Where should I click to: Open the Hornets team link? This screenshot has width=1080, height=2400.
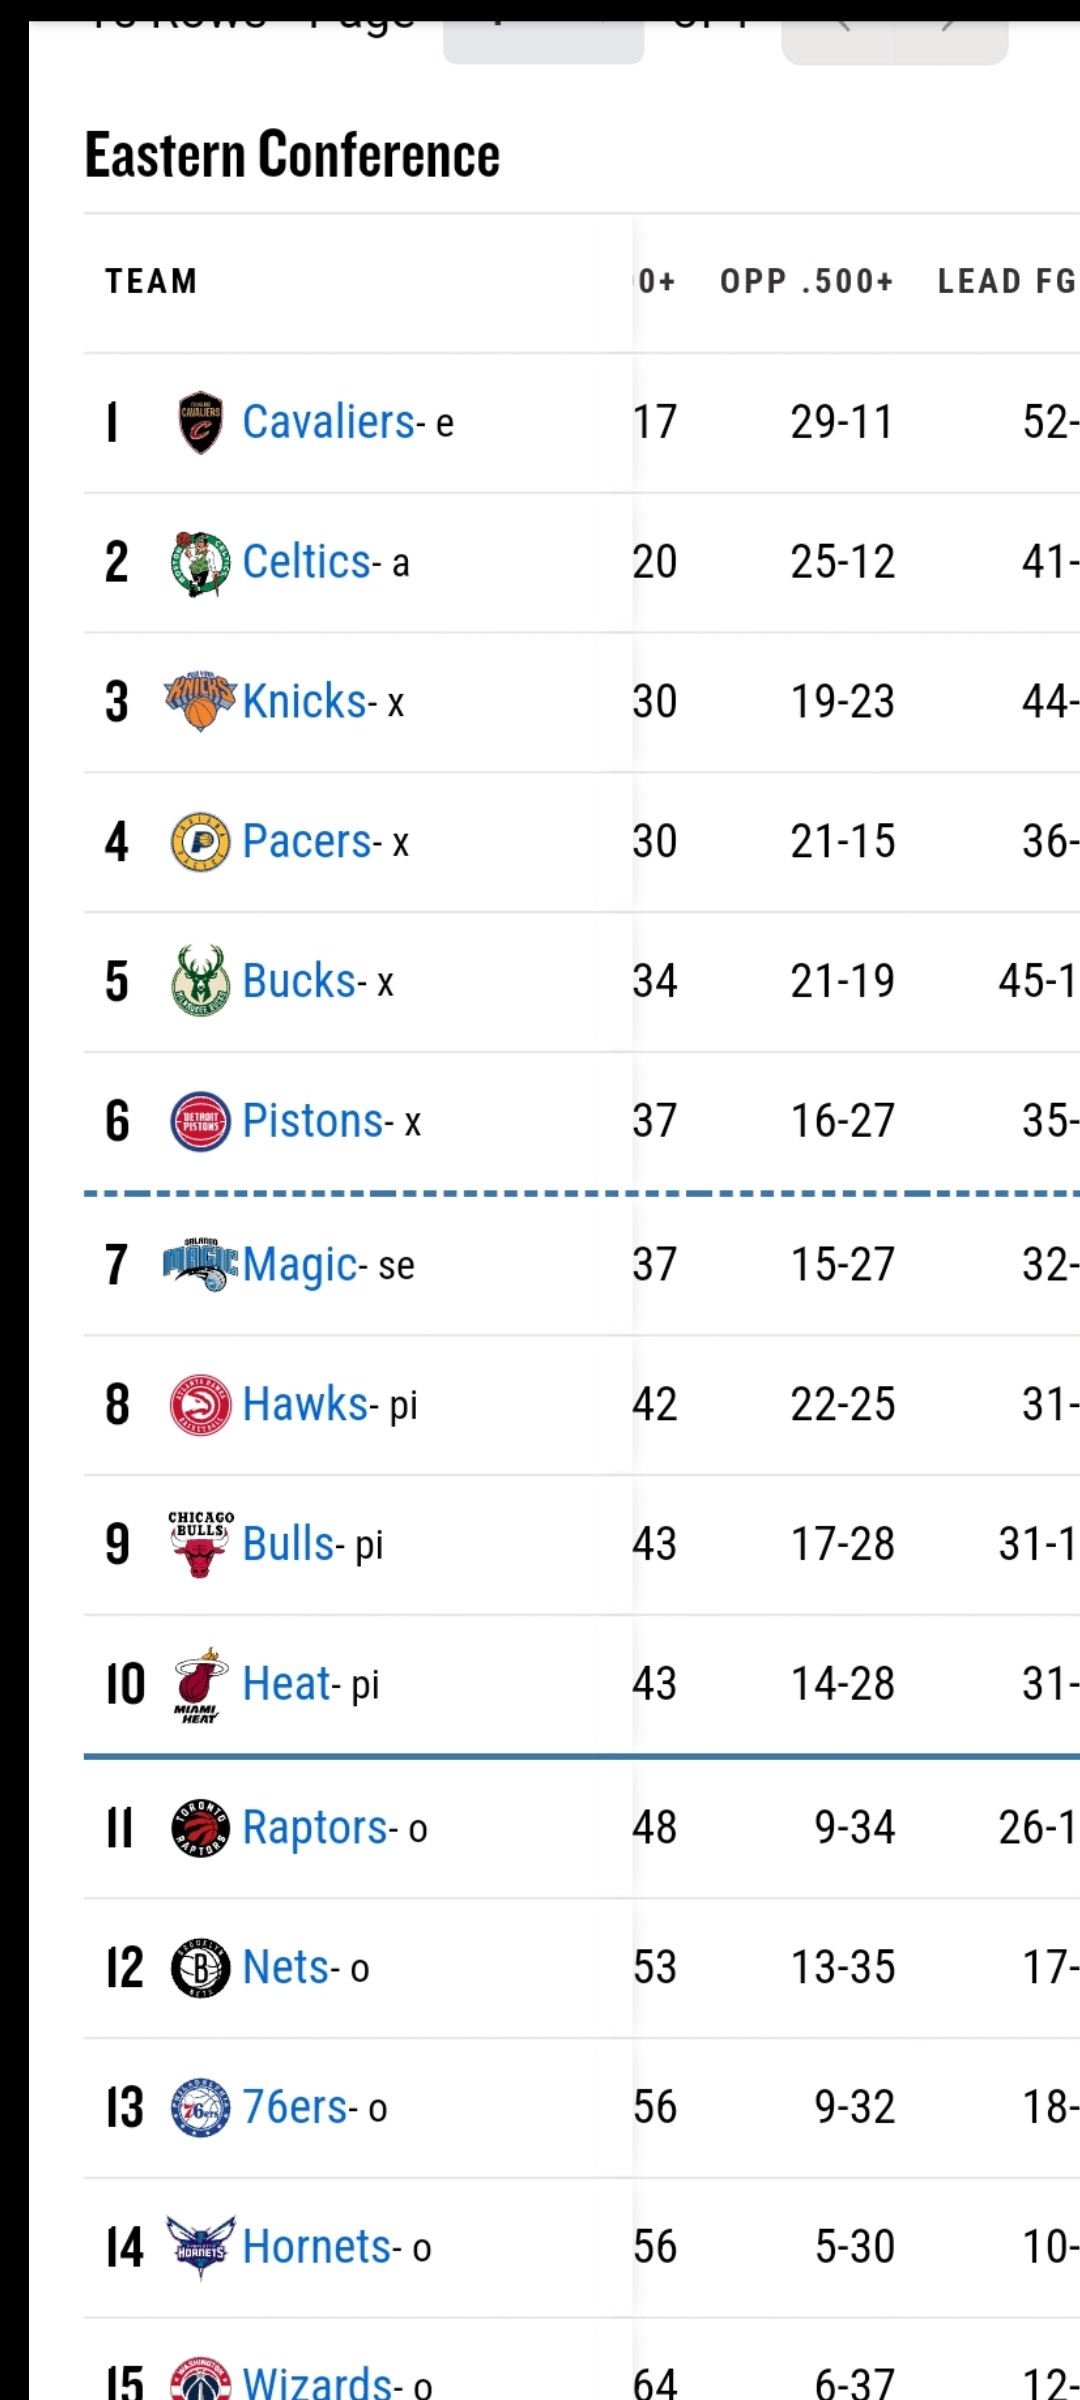point(317,2248)
